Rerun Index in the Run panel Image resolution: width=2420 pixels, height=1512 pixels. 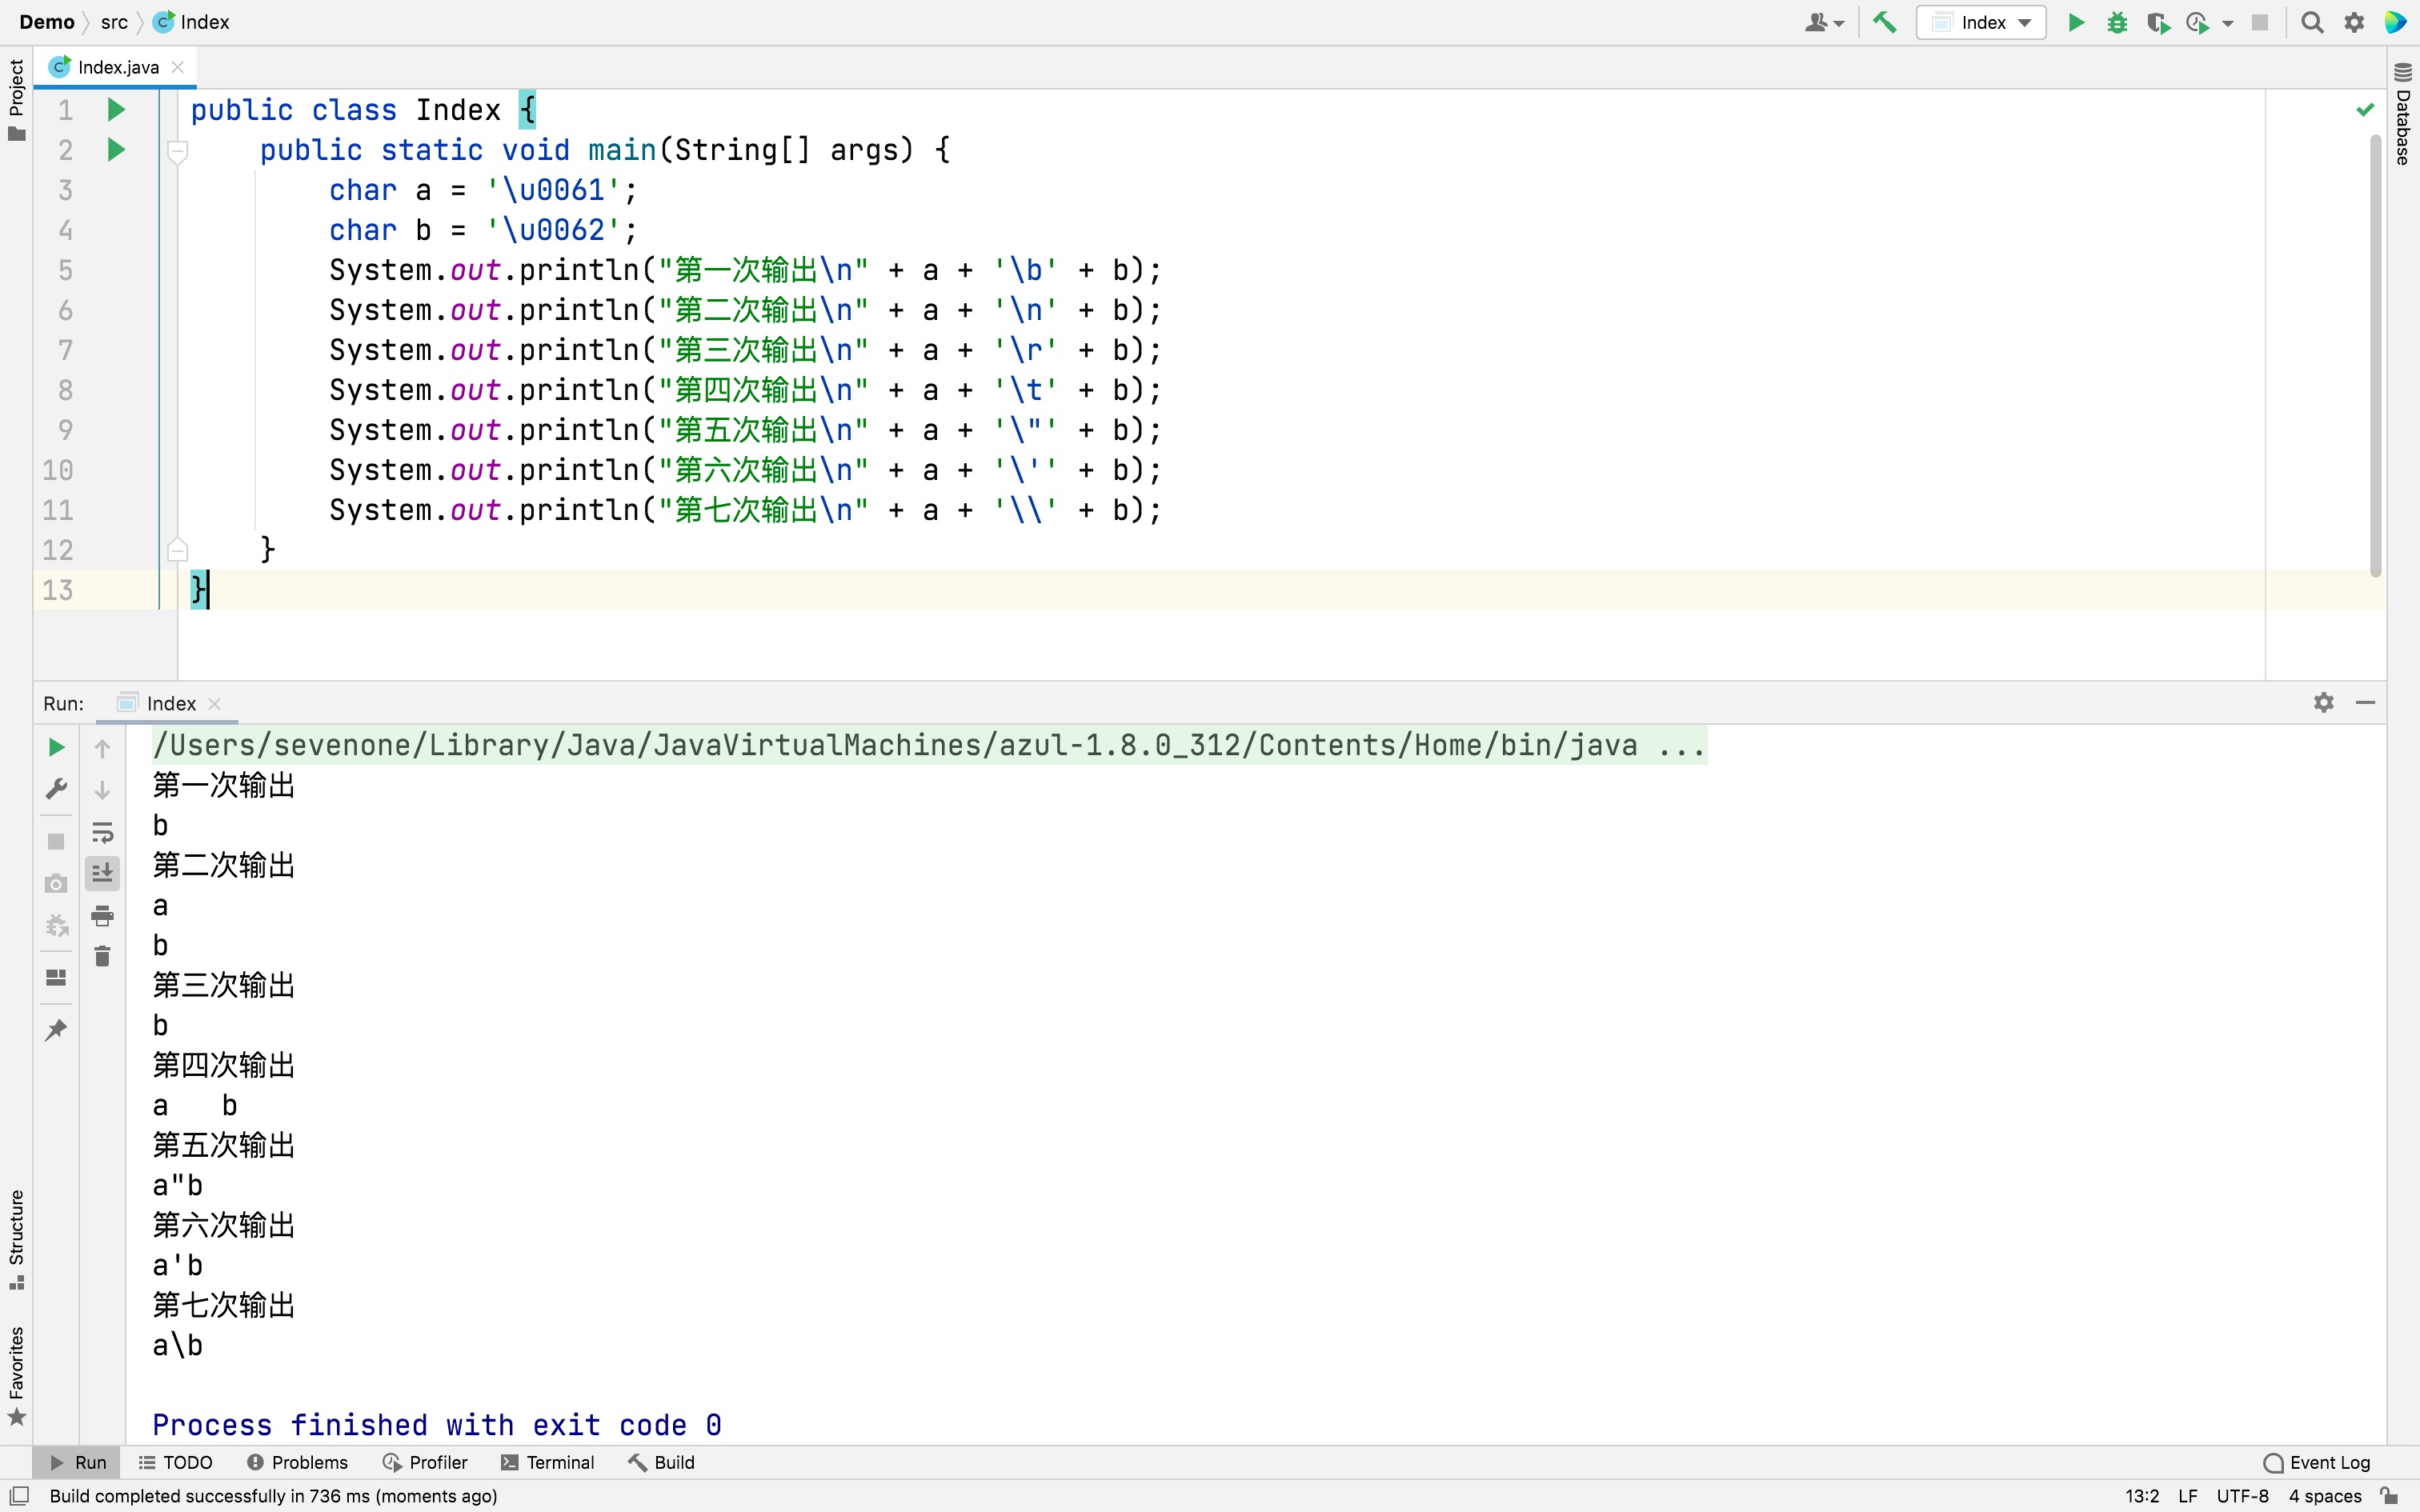[x=56, y=747]
